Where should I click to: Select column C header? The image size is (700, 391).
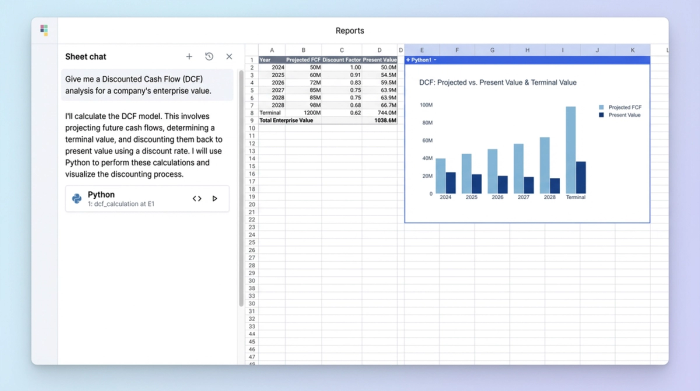coord(342,50)
